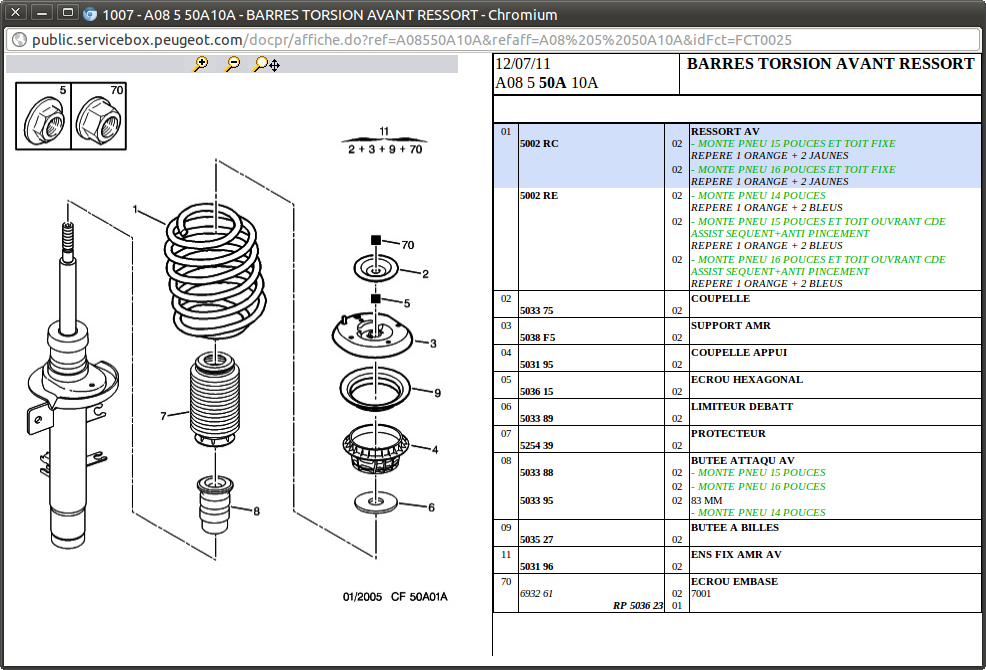Click the zoom out magnifier icon
The height and width of the screenshot is (670, 986).
click(233, 64)
